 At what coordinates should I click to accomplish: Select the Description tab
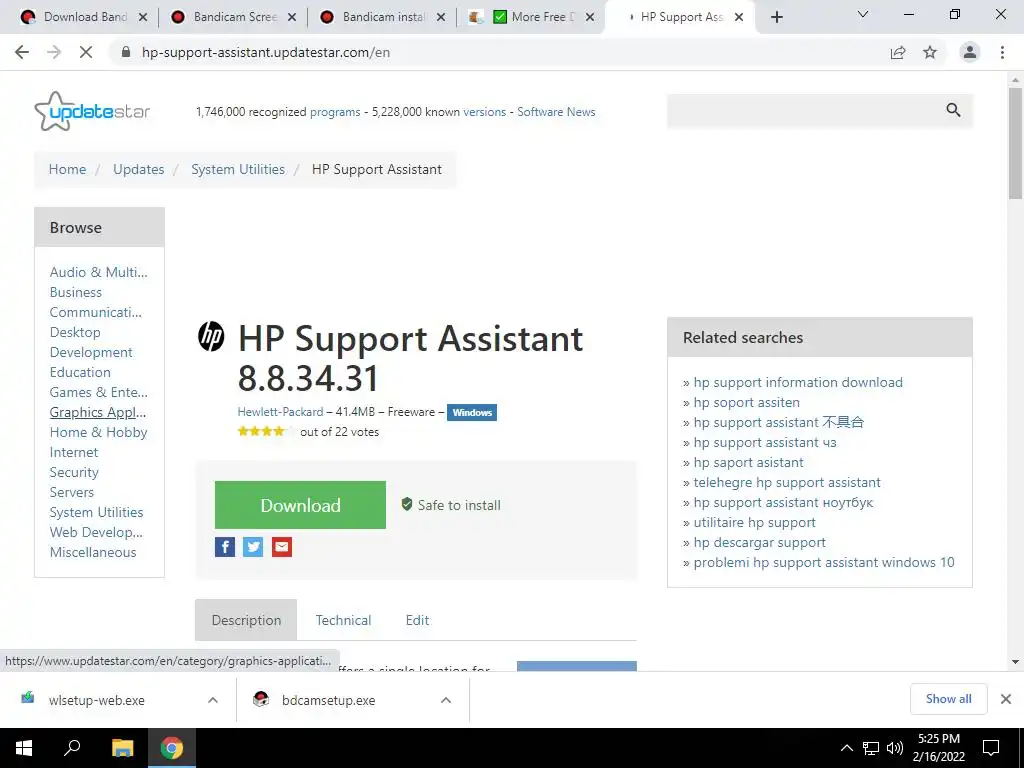(246, 620)
